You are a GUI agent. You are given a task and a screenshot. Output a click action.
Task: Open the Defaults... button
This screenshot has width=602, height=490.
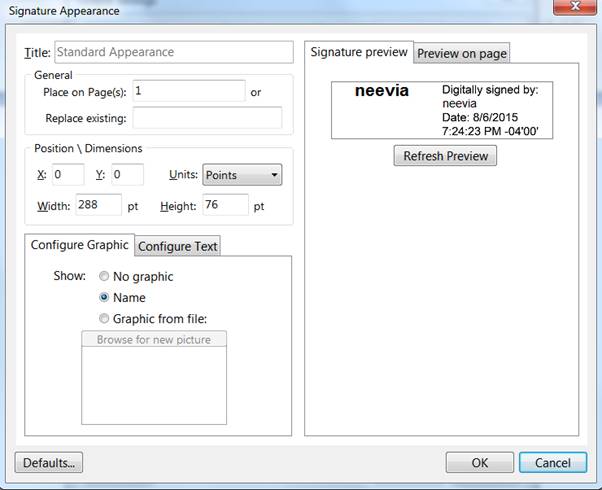[49, 463]
